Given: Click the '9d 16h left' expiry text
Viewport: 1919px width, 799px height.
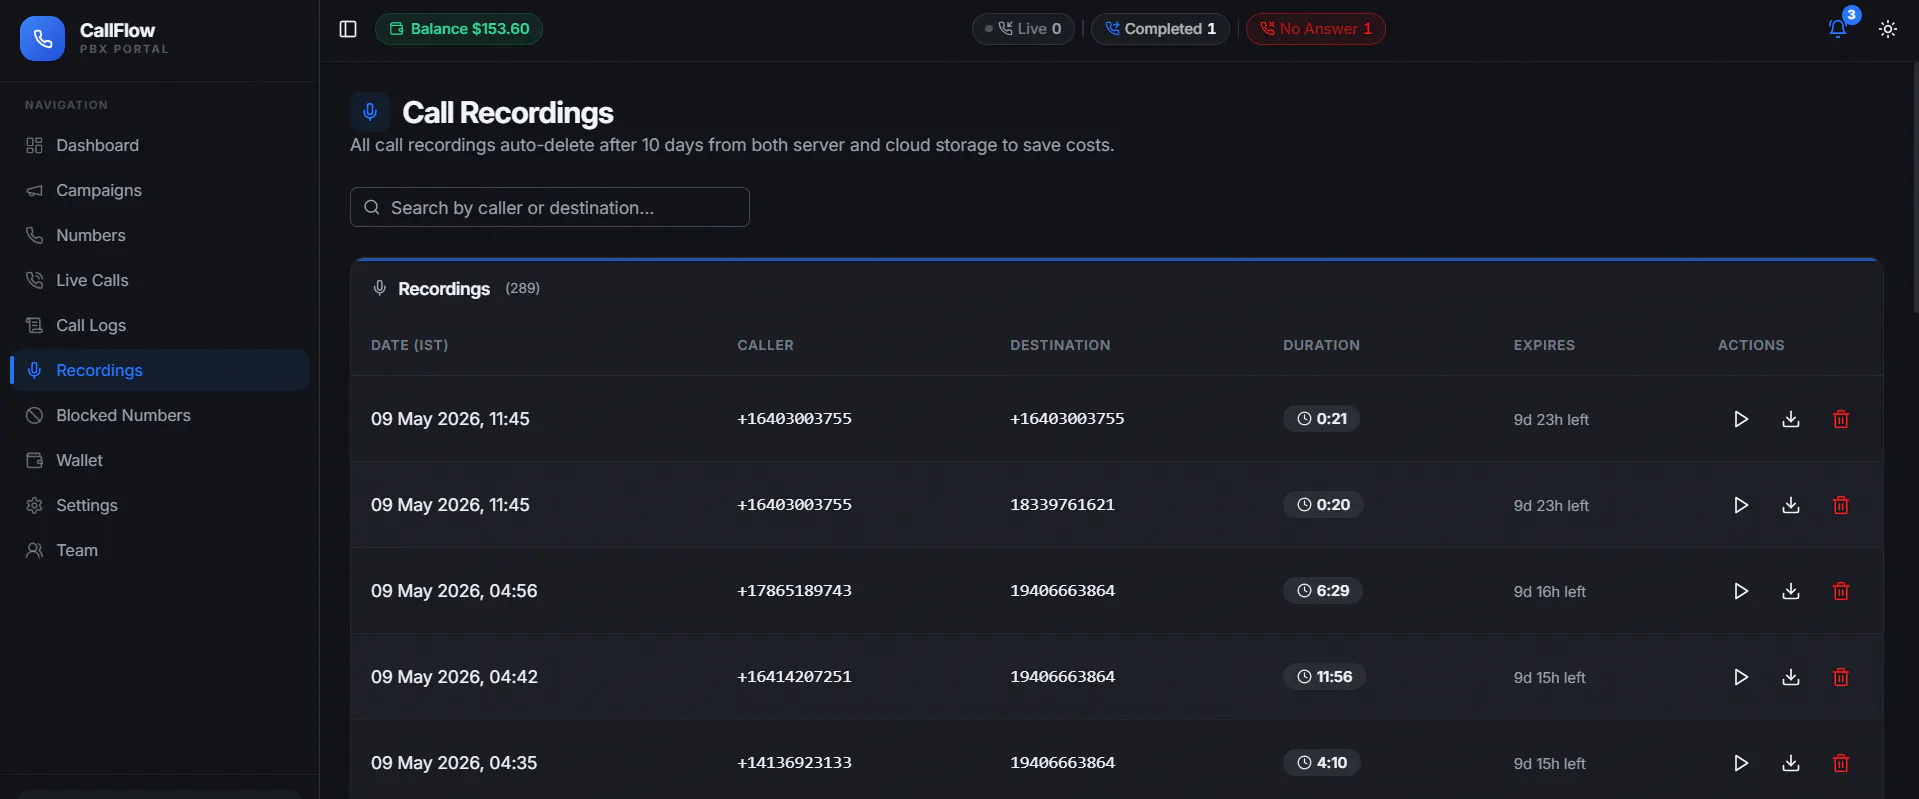Looking at the screenshot, I should [1549, 592].
